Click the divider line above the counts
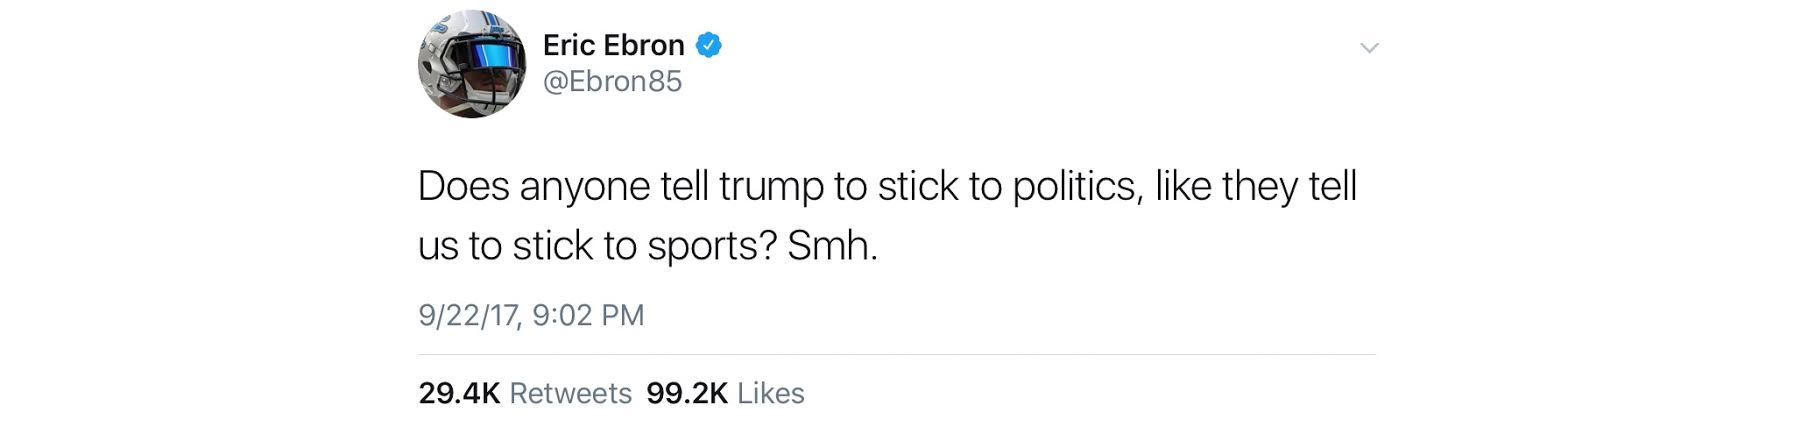The image size is (1794, 427). [x=897, y=354]
